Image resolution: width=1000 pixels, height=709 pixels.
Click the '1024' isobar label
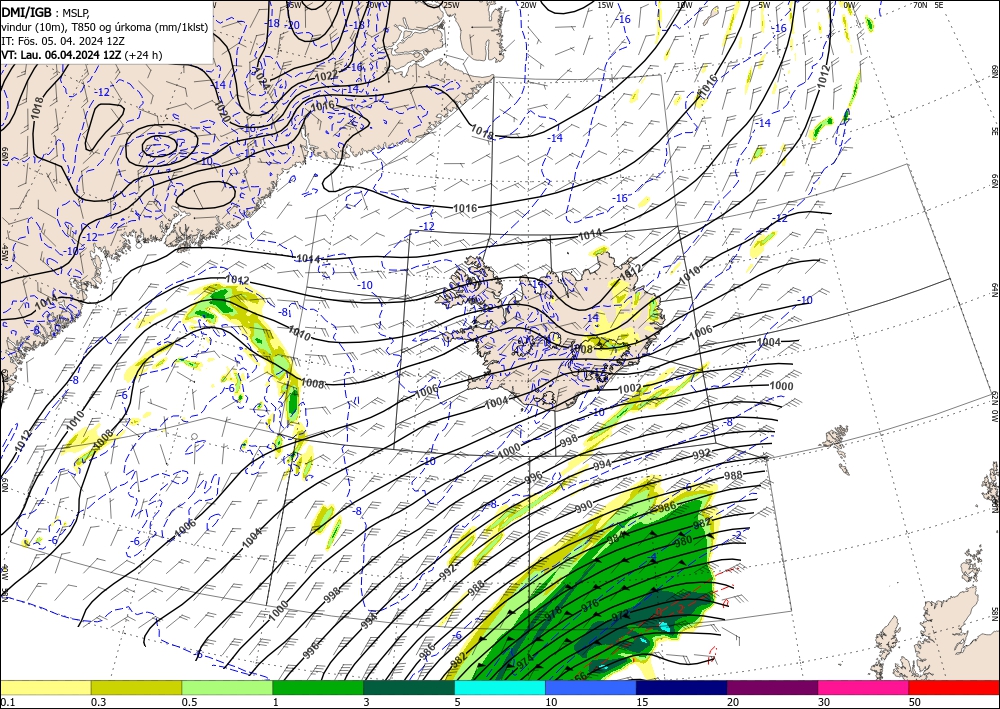click(261, 77)
